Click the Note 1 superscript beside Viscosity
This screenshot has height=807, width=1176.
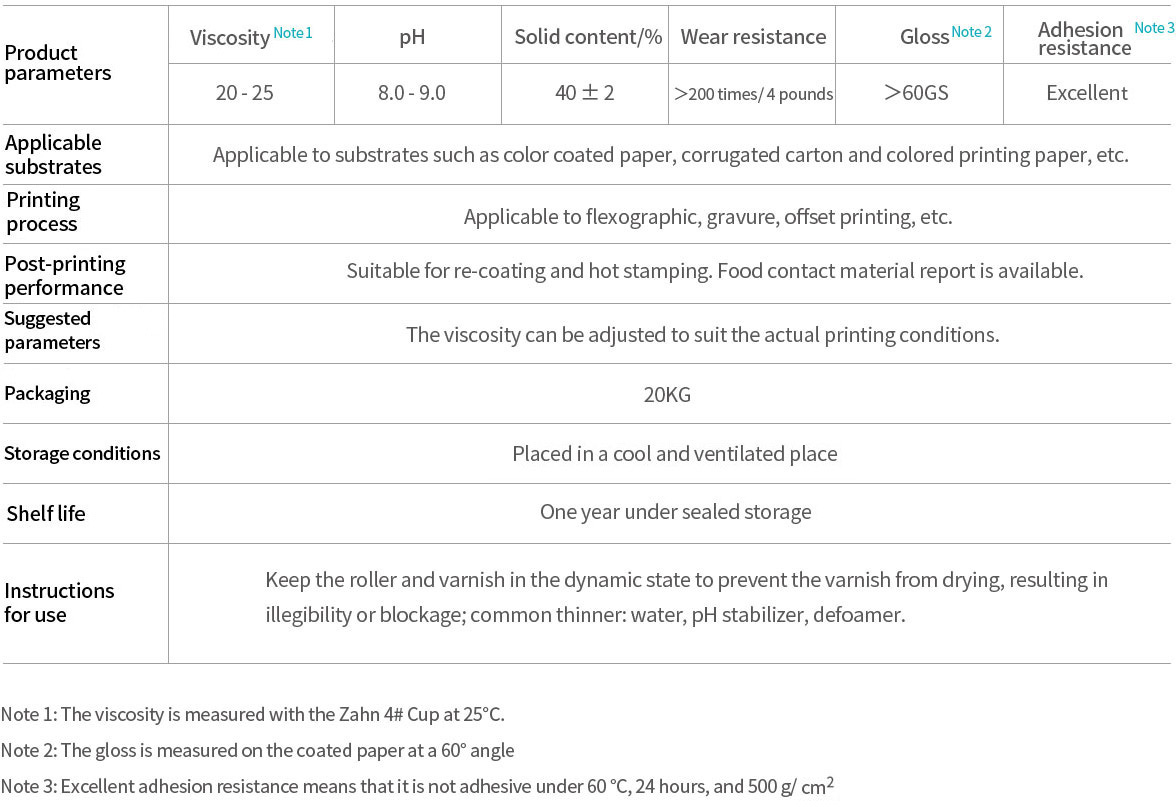pos(293,33)
